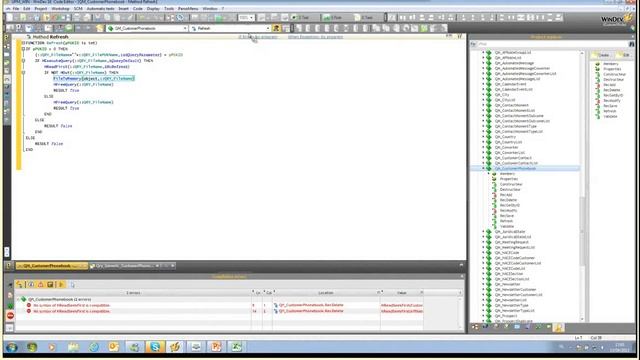Image resolution: width=640 pixels, height=360 pixels.
Task: Collapse the QM_CustomerPhonebook tree node
Action: pos(483,168)
